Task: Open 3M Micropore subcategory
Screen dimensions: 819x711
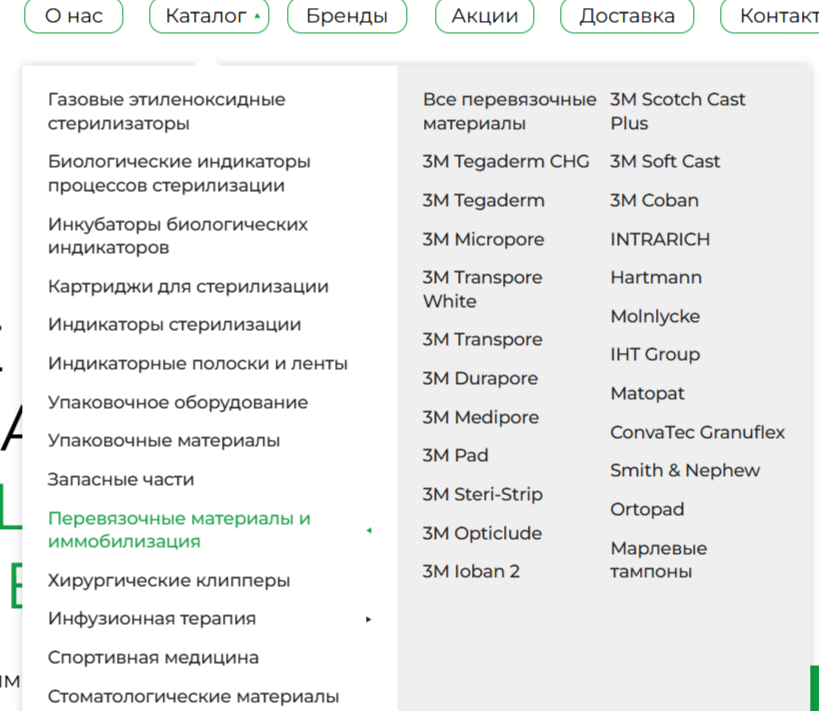Action: click(x=483, y=239)
